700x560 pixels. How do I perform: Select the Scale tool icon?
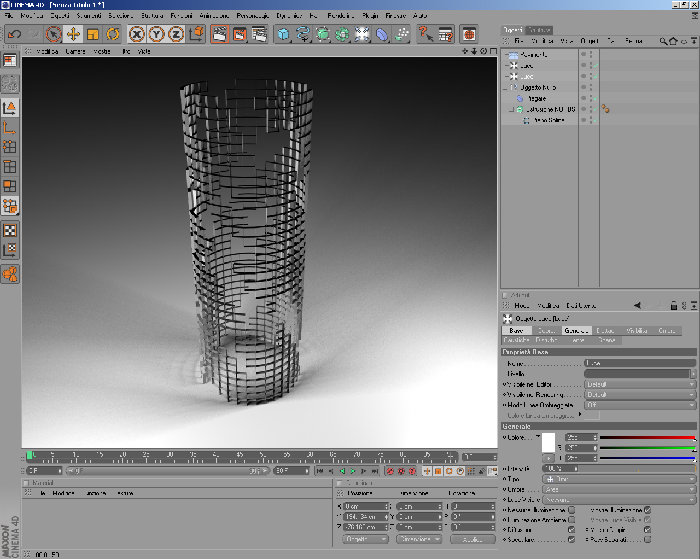point(93,34)
